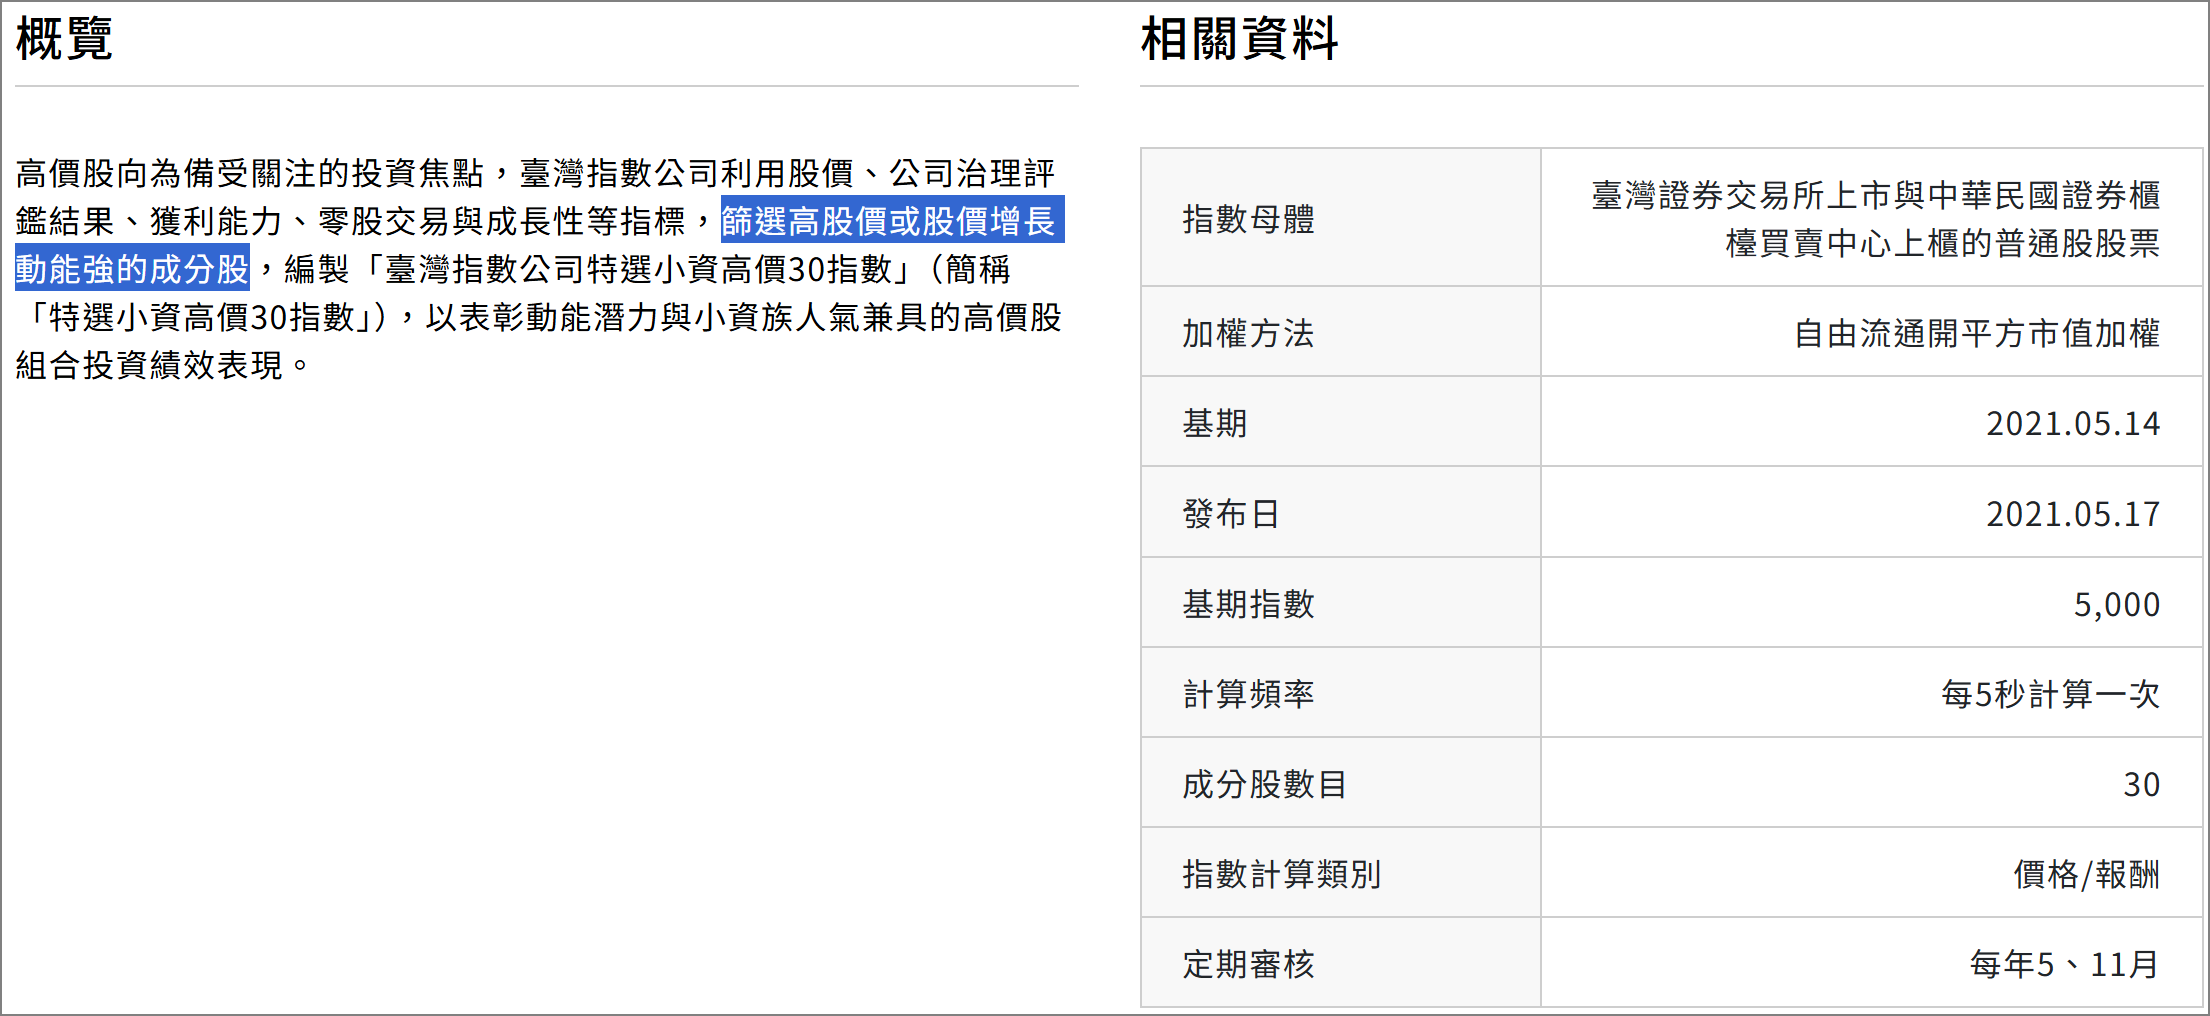Click the value 每年5、11月

point(2064,963)
